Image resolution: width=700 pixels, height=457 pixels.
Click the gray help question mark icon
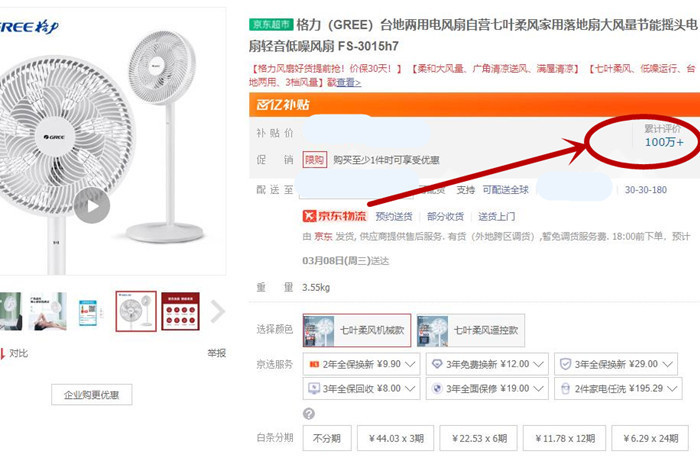[x=308, y=414]
